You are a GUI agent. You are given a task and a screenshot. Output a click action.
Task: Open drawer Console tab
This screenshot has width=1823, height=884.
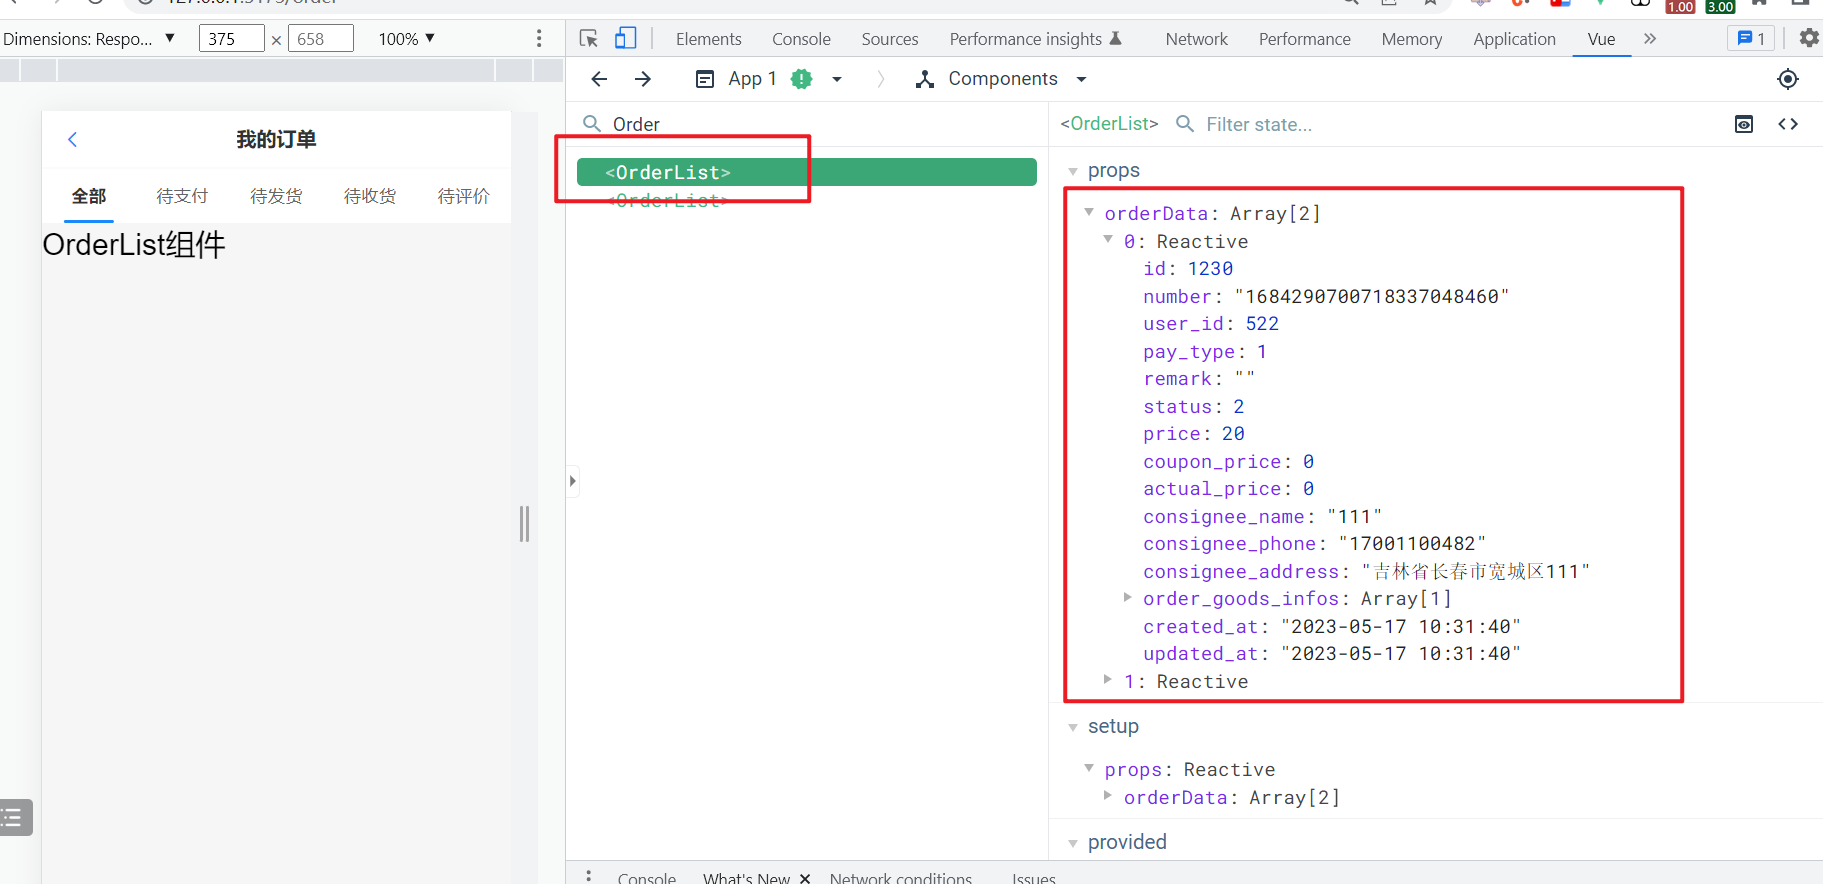646,877
